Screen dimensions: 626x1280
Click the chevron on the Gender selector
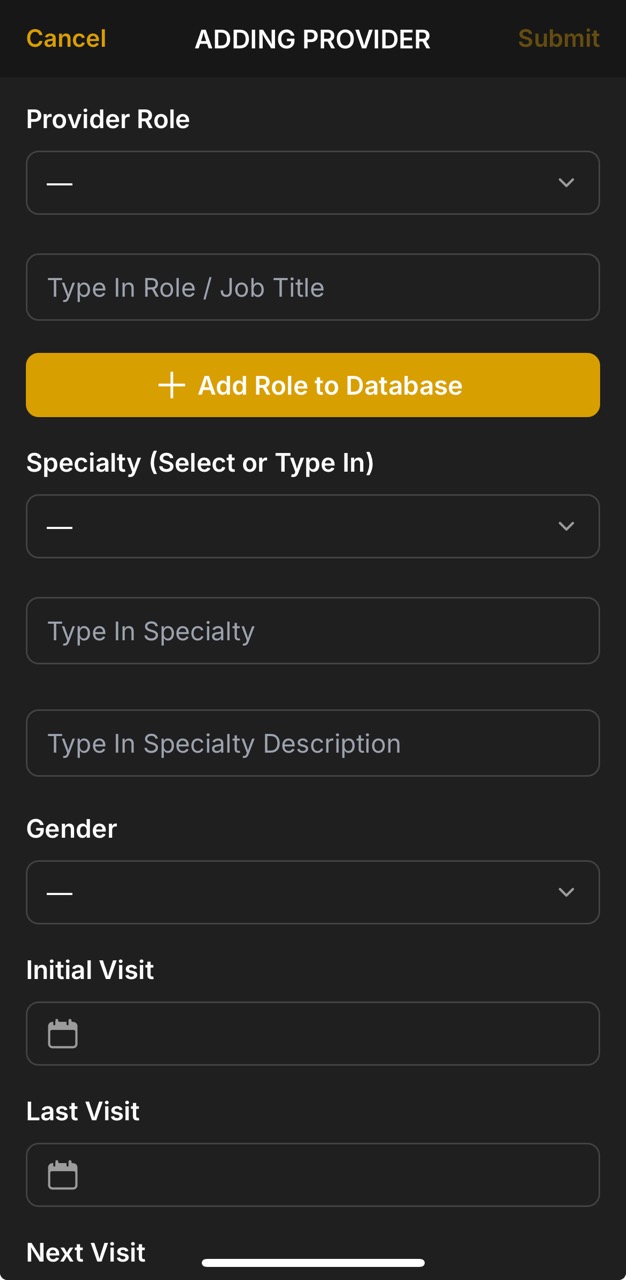(x=566, y=892)
